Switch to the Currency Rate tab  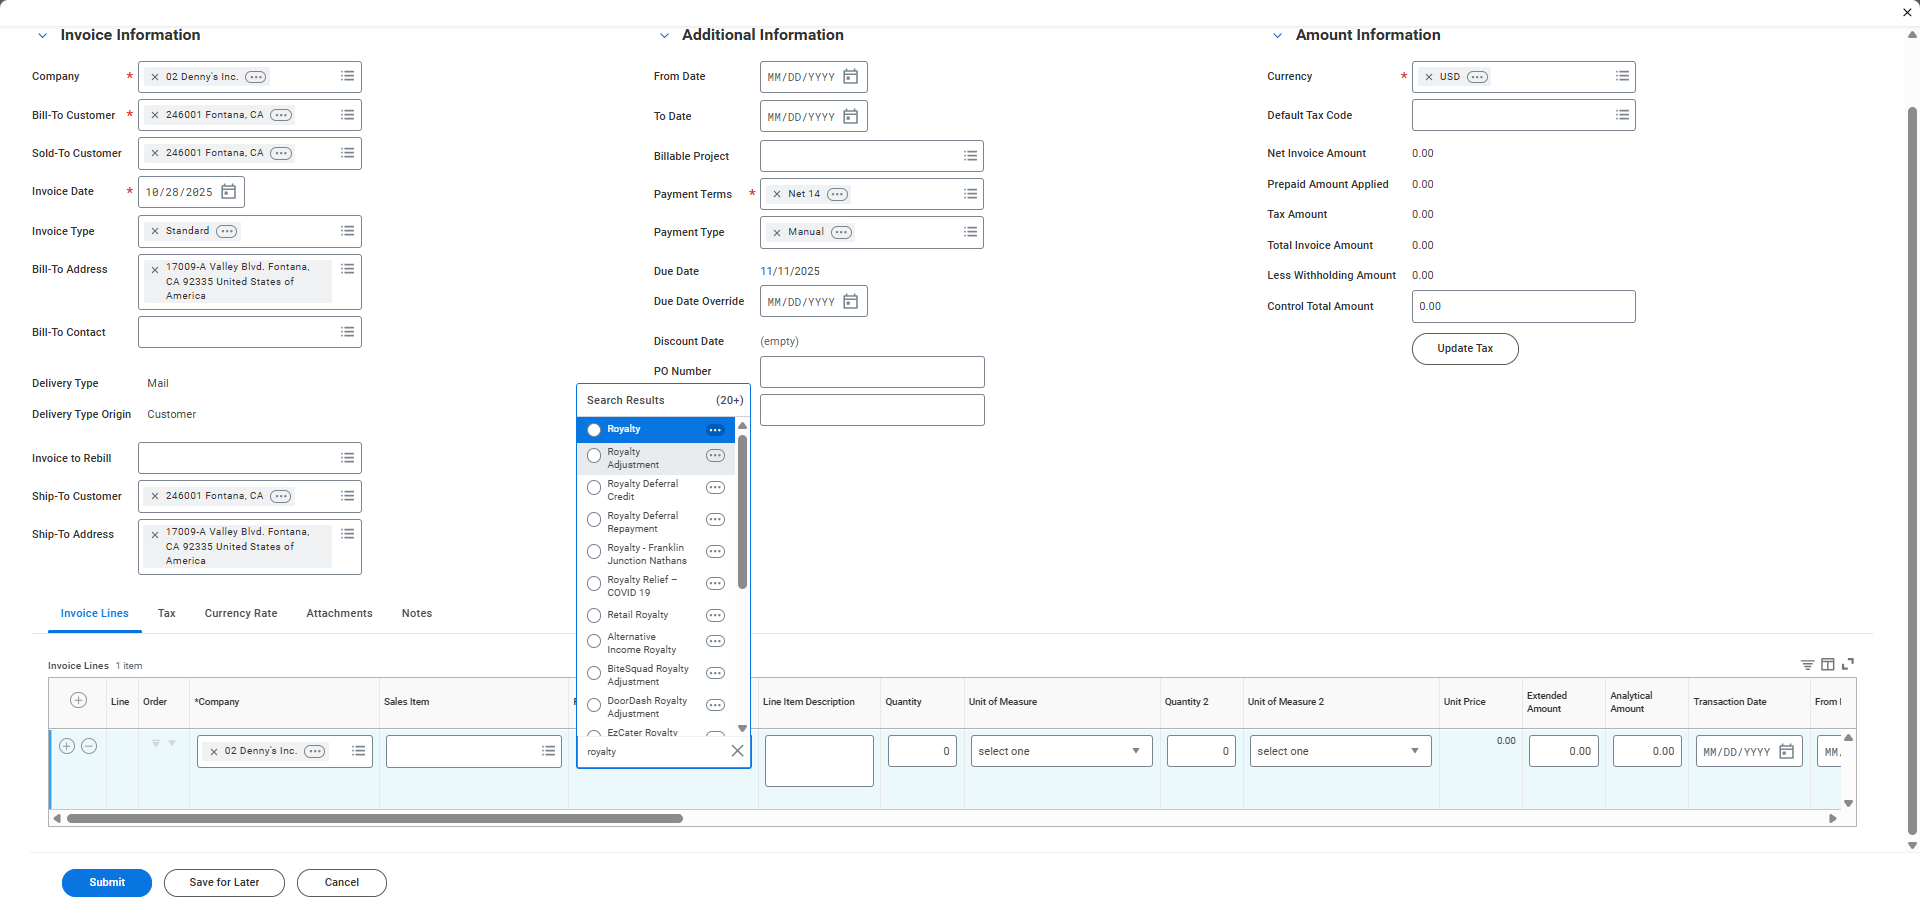tap(241, 614)
